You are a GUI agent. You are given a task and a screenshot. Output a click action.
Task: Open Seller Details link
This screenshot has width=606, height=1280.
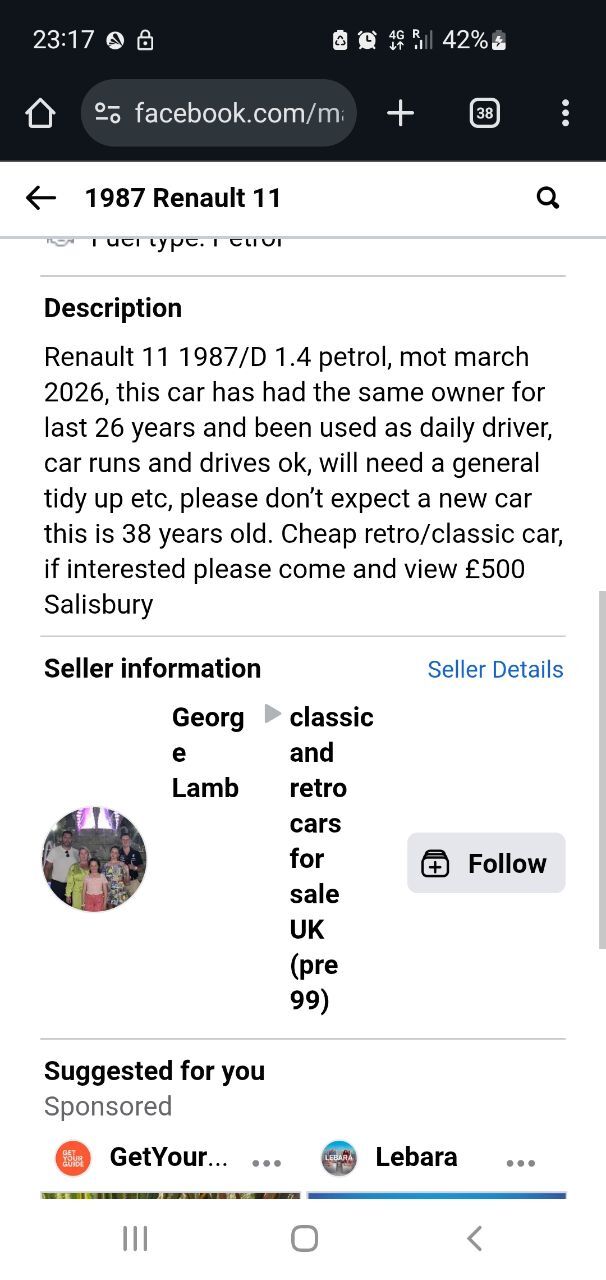[495, 670]
